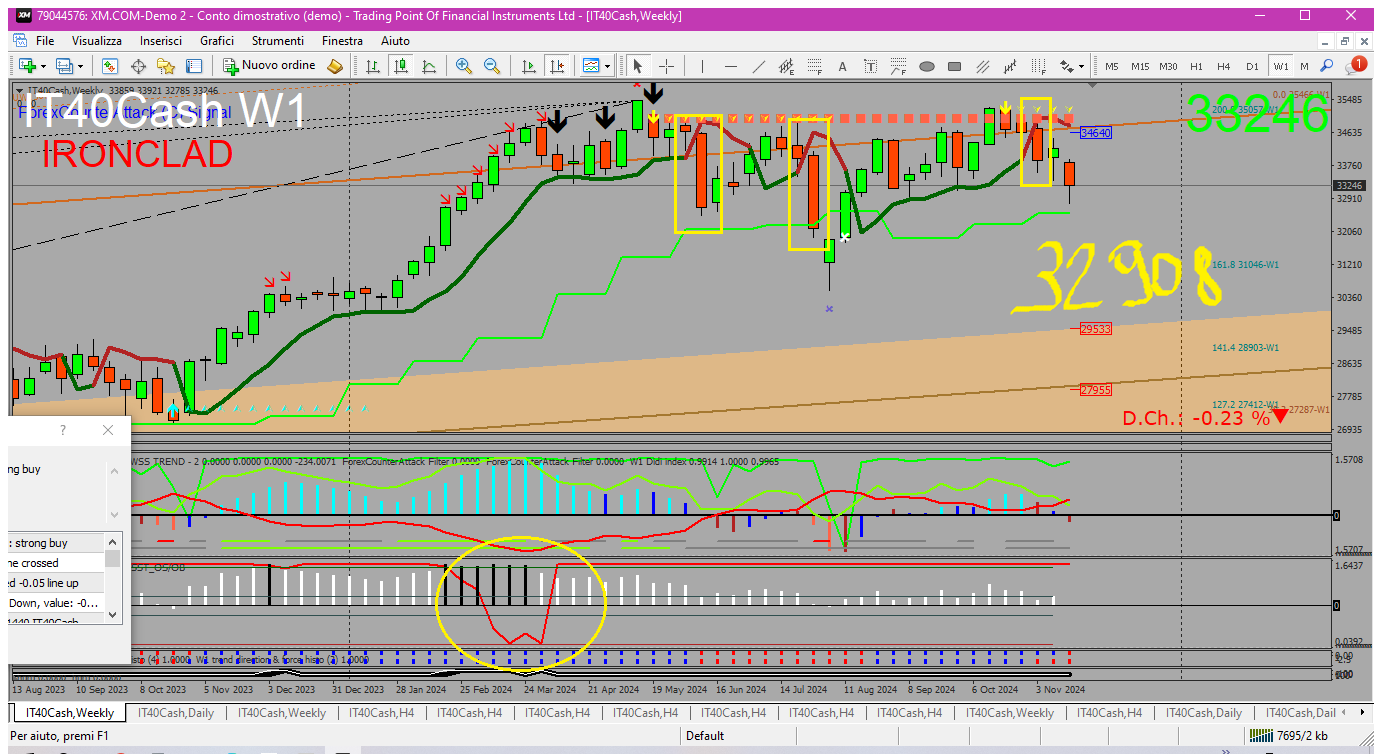The image size is (1382, 754).
Task: Open the File menu
Action: (x=45, y=41)
